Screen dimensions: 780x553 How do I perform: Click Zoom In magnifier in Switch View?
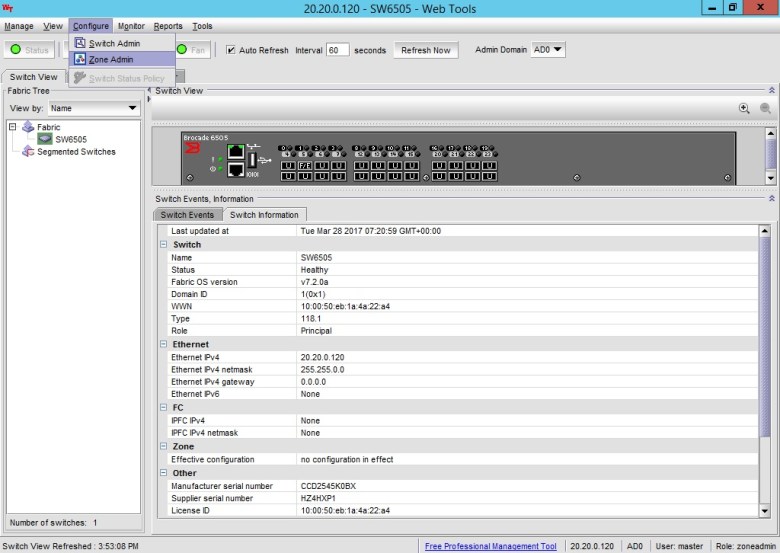point(744,108)
